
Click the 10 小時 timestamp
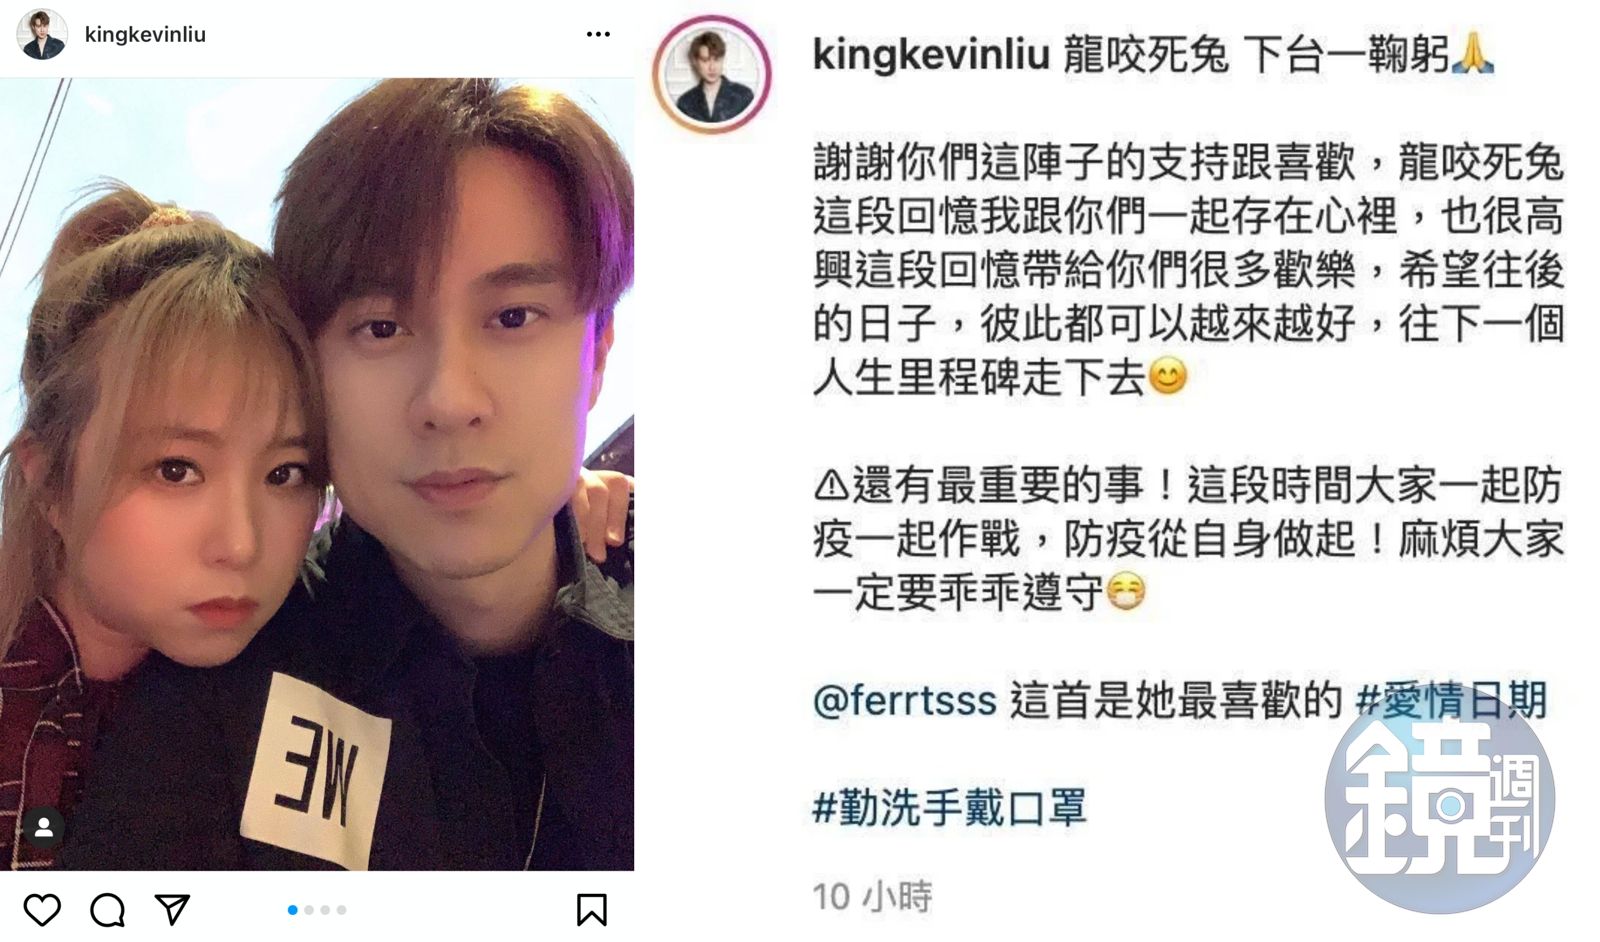872,896
